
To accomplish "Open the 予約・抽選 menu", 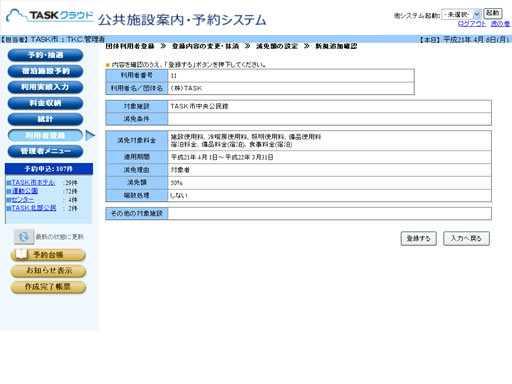I will pos(45,55).
